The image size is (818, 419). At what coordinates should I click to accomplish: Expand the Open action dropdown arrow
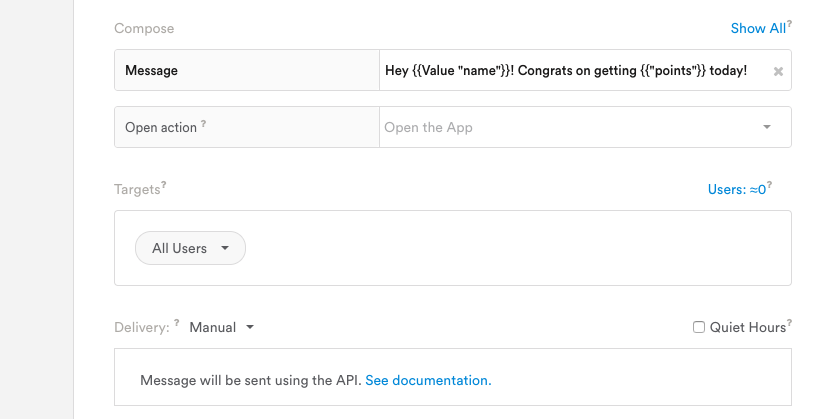(x=767, y=127)
